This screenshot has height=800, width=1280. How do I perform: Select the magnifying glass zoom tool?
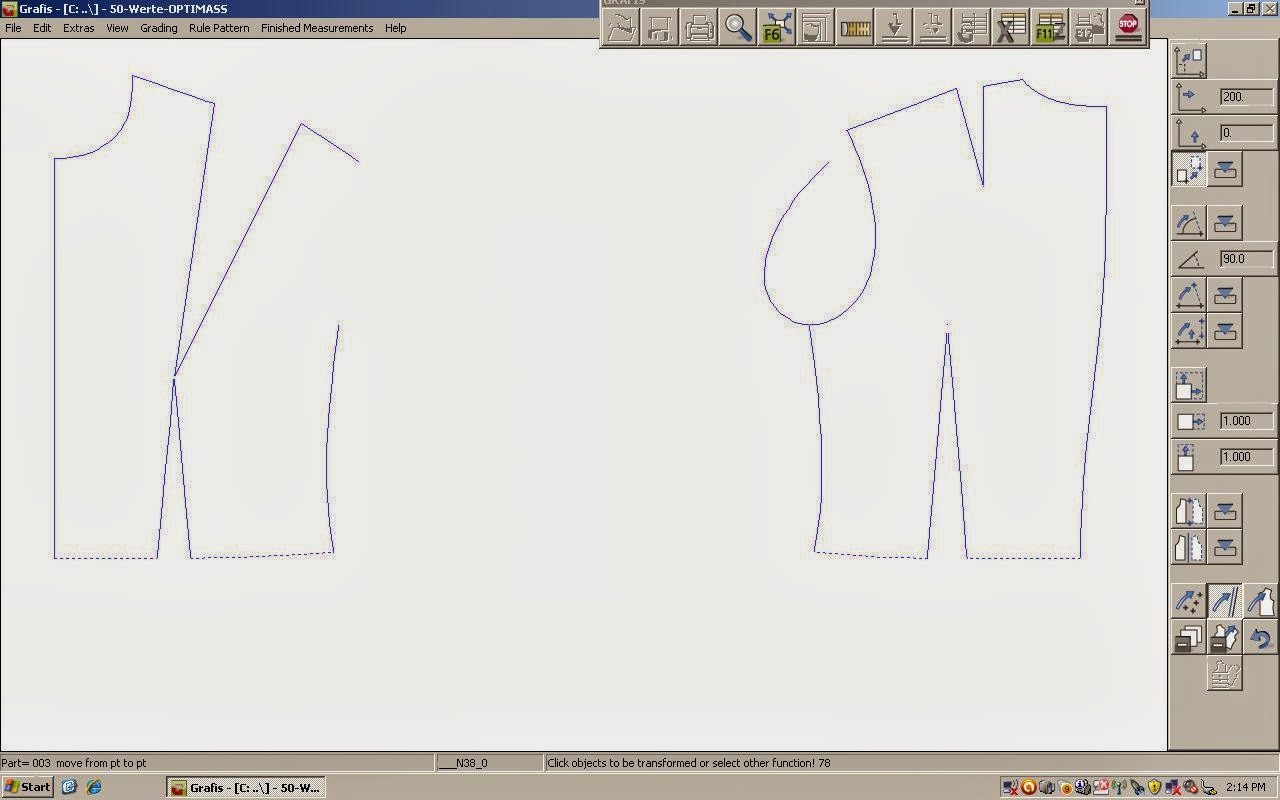738,27
